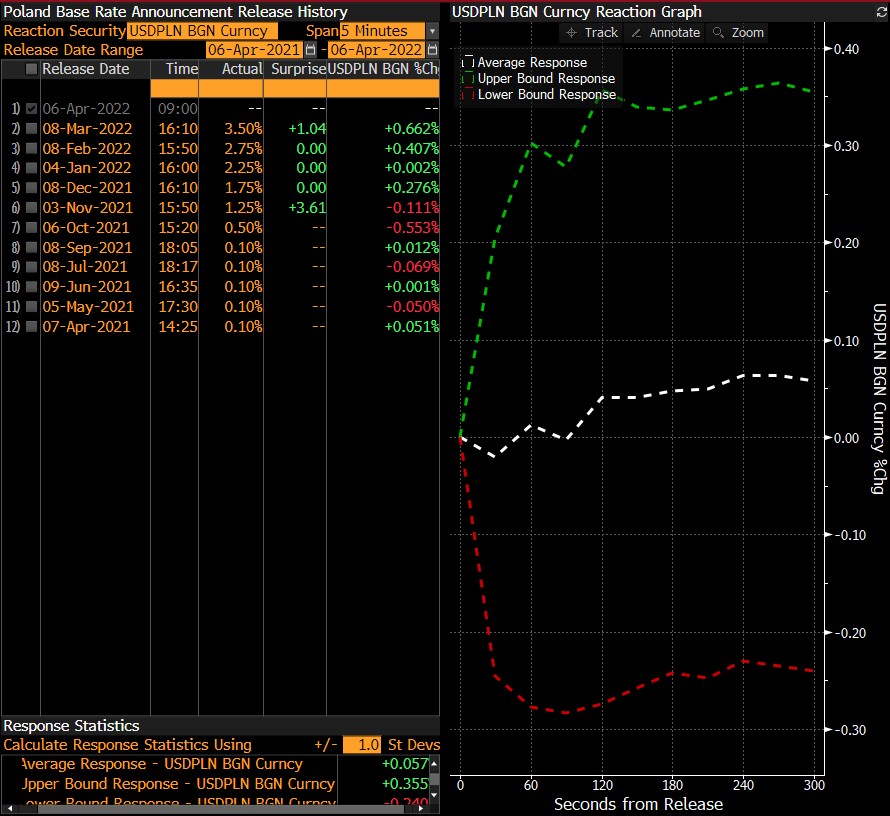The width and height of the screenshot is (890, 816).
Task: Open the start date calendar picker icon
Action: click(x=310, y=50)
